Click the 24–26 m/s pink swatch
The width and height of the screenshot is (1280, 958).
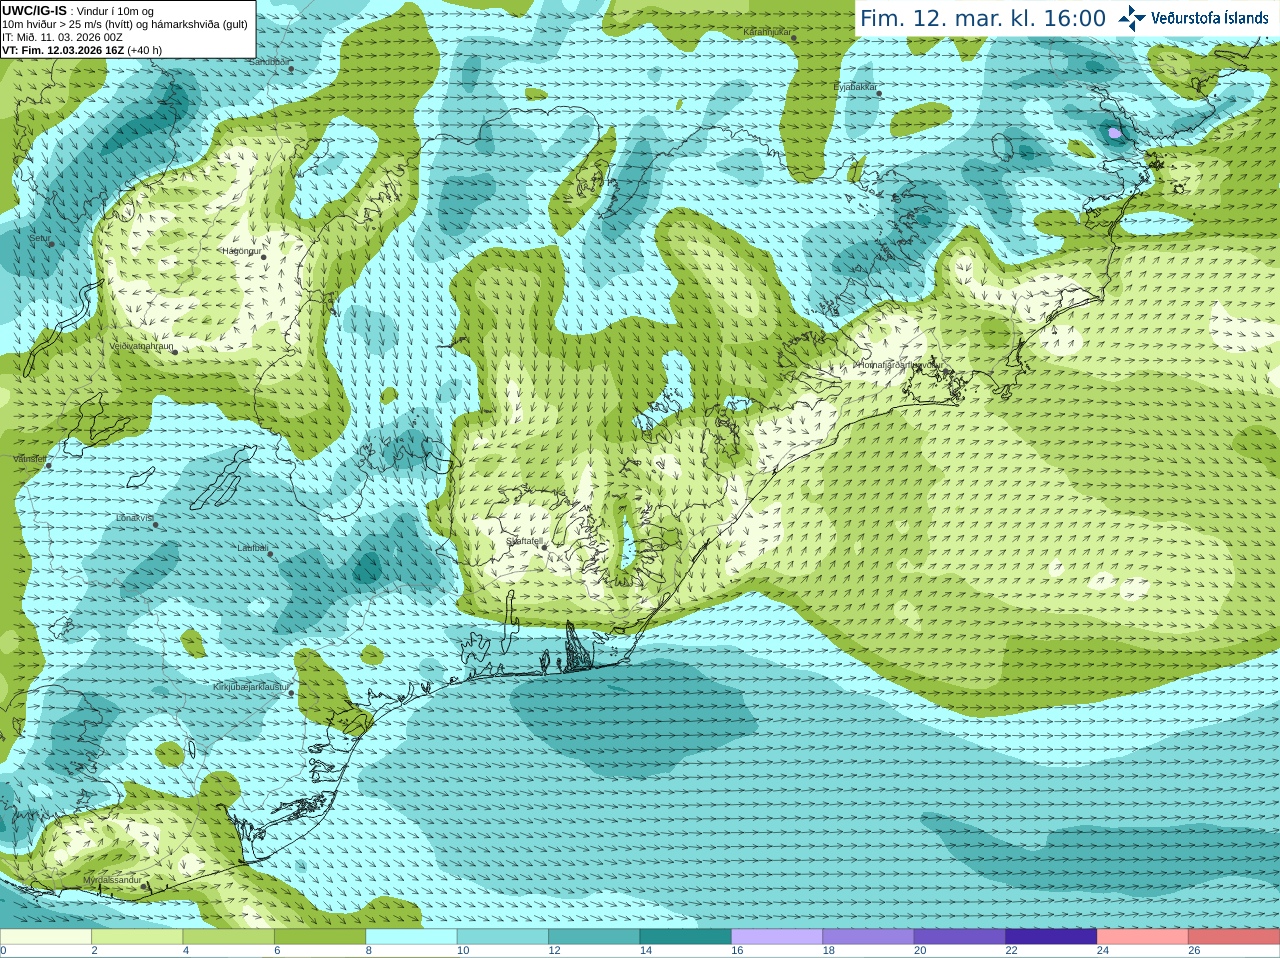(x=1143, y=937)
